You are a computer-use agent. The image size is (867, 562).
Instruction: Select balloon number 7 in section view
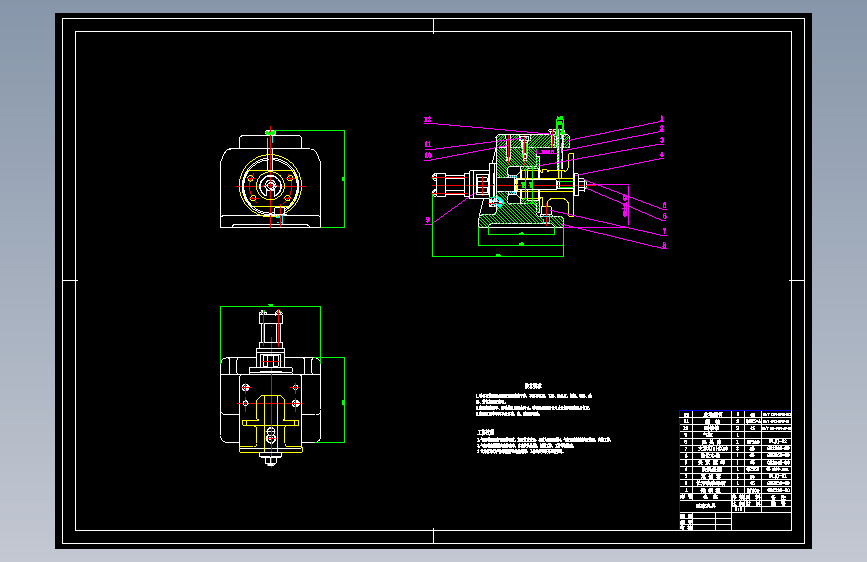coord(664,231)
